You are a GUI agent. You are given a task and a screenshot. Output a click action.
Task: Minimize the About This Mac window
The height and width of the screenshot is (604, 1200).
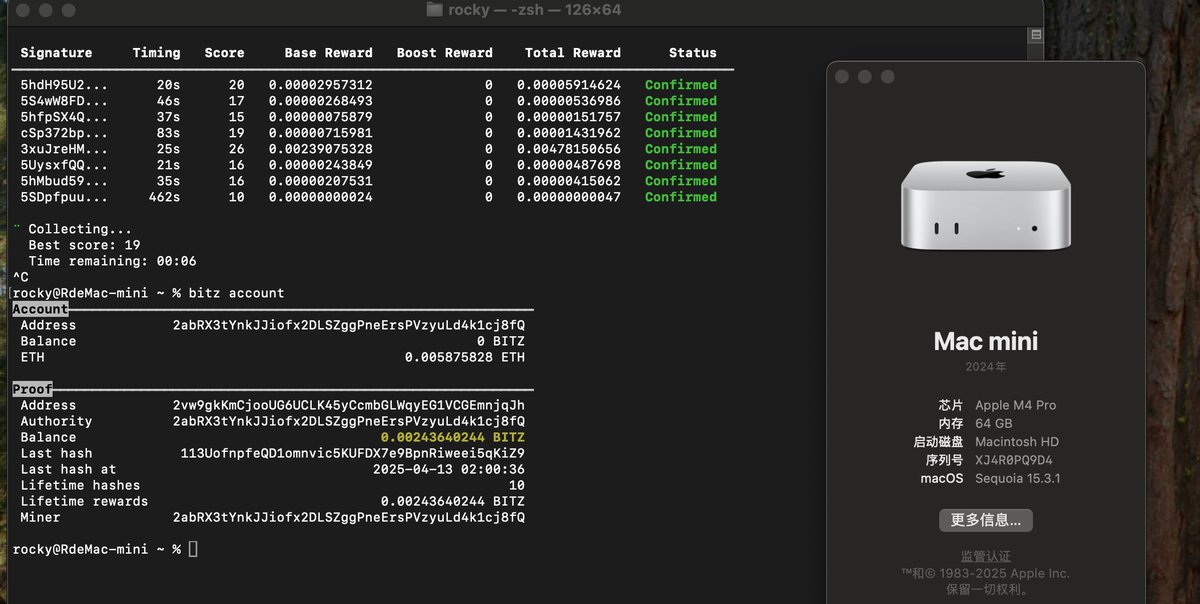click(x=865, y=77)
